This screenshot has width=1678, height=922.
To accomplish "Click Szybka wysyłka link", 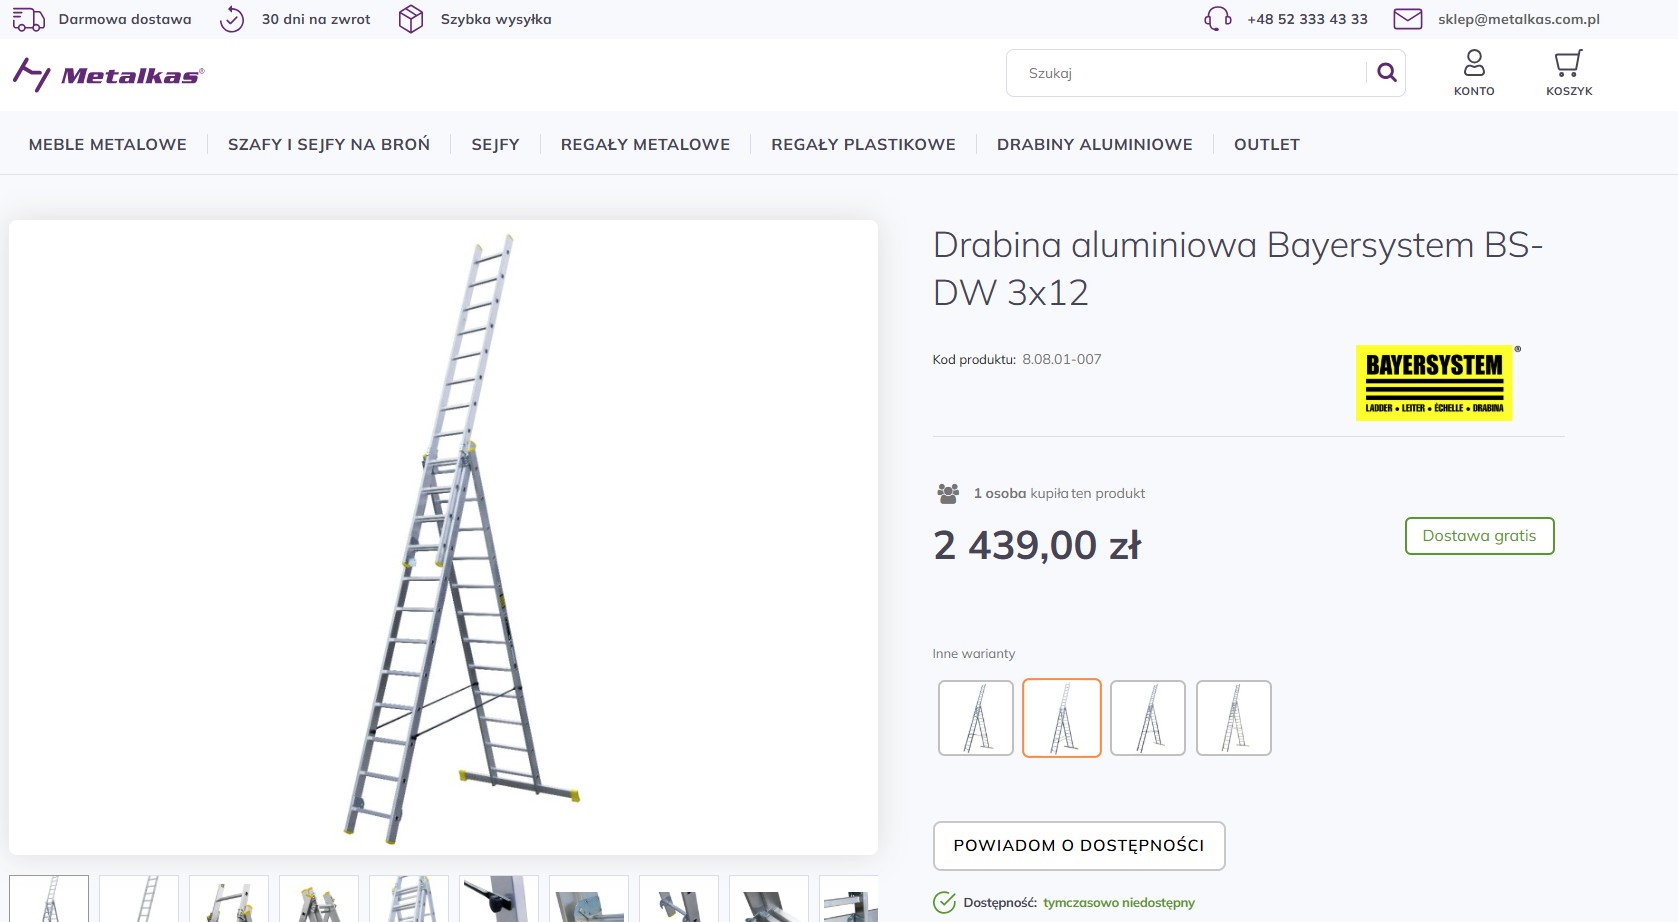I will click(496, 19).
